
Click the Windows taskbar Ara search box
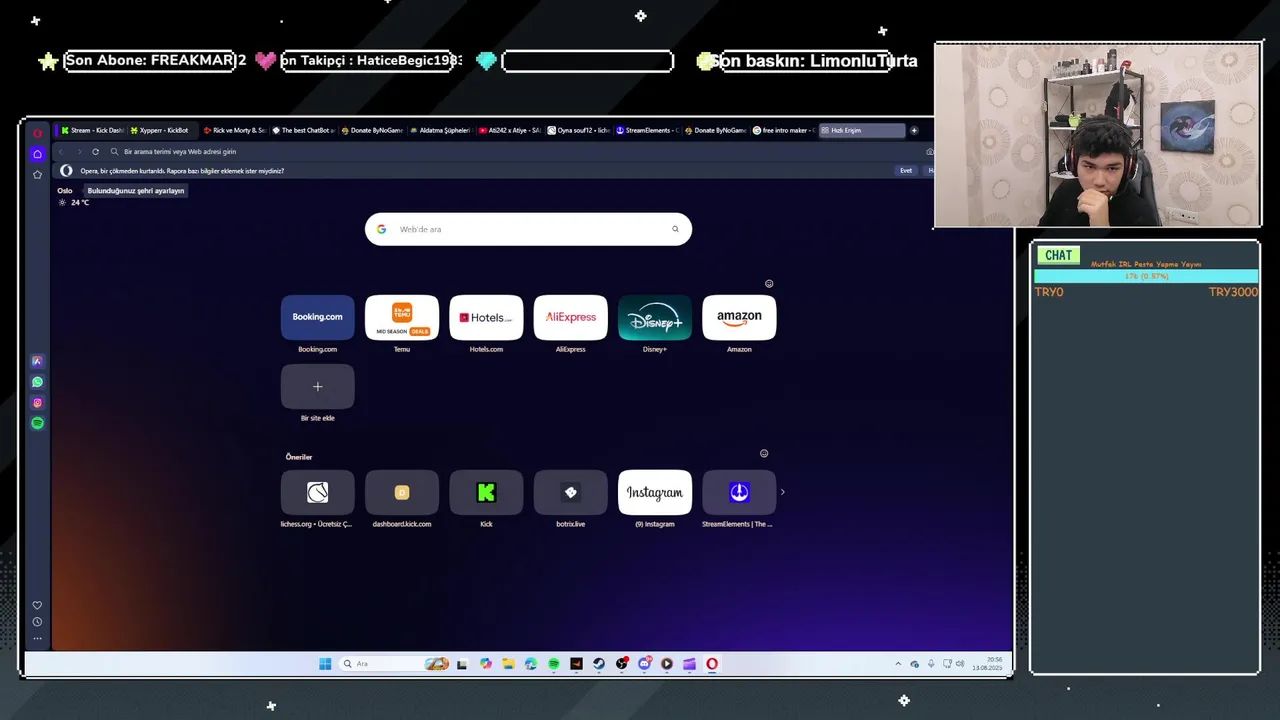(393, 664)
